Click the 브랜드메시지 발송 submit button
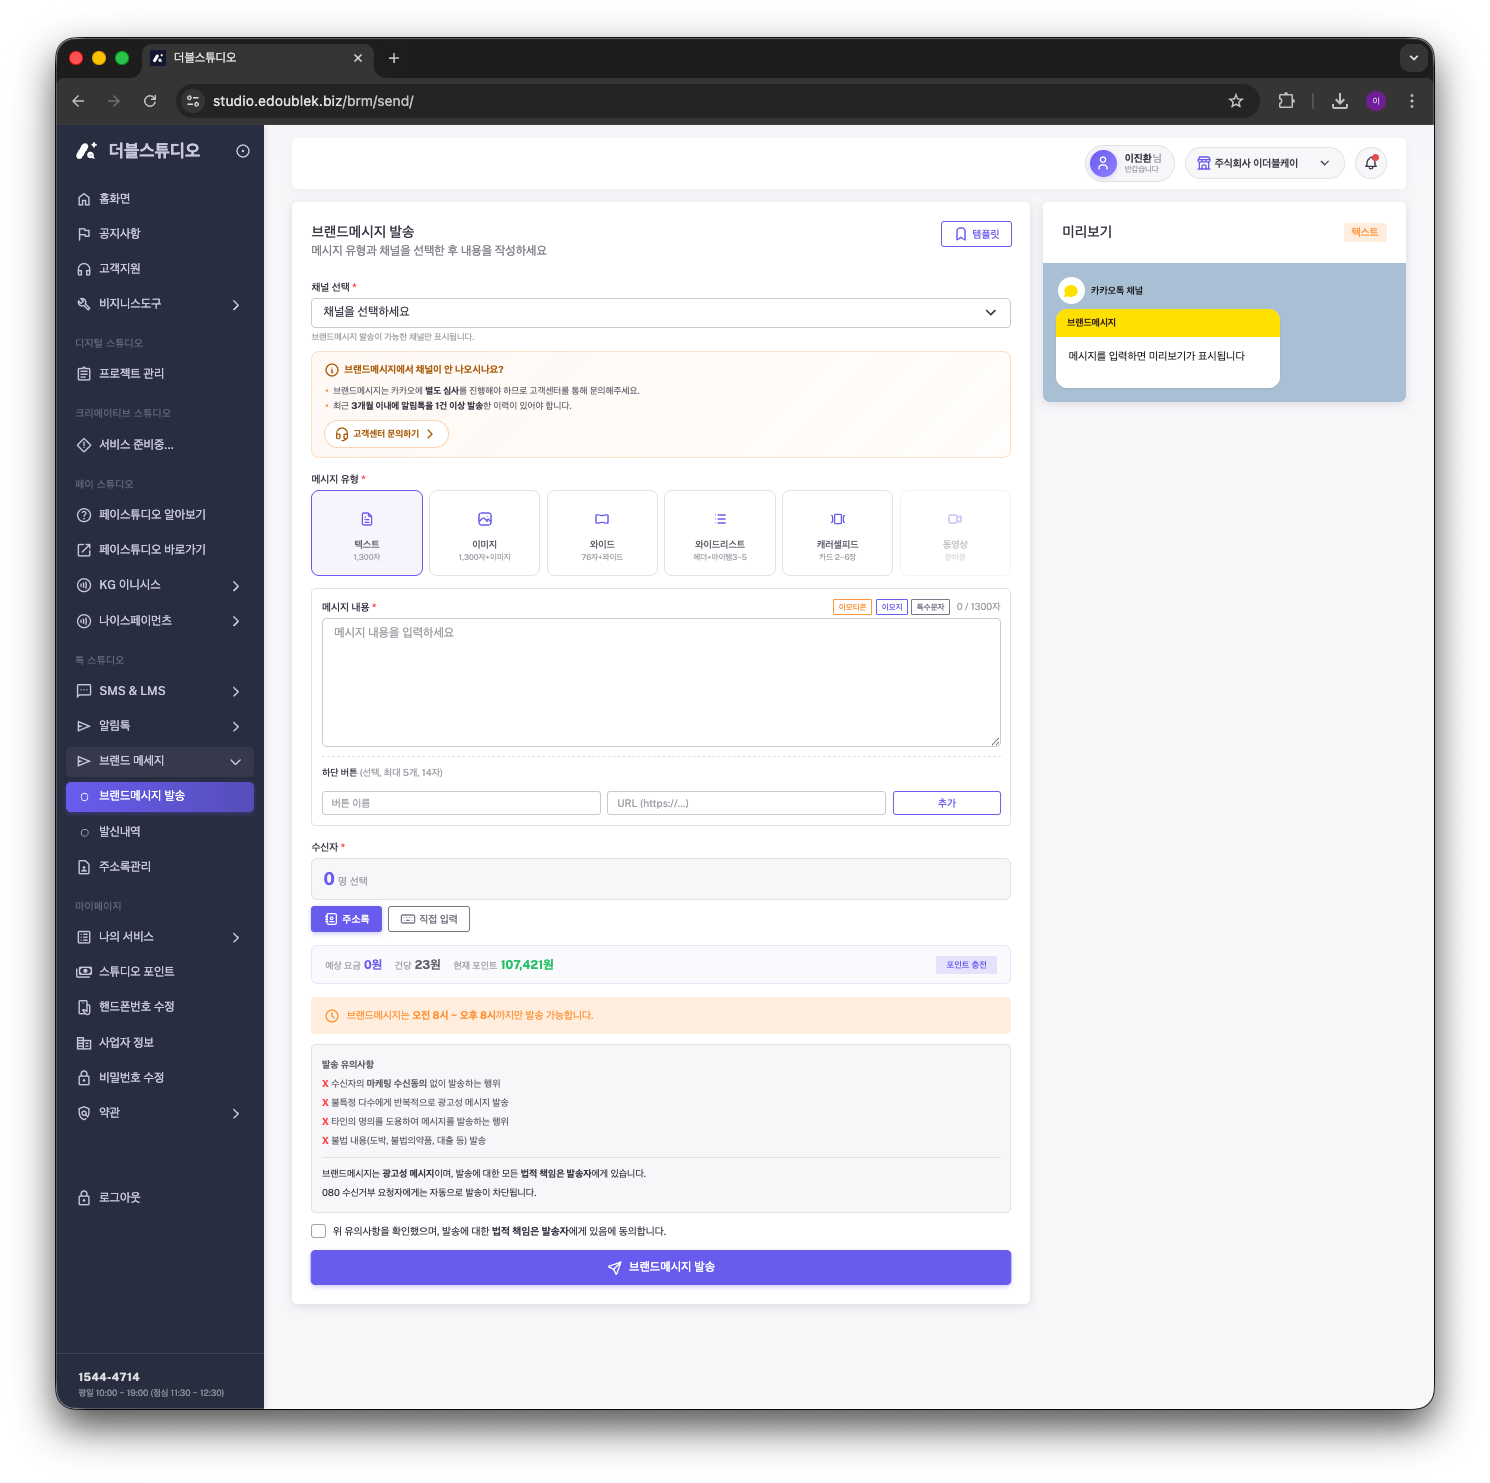Screen dimensions: 1490x1483 click(x=661, y=1267)
